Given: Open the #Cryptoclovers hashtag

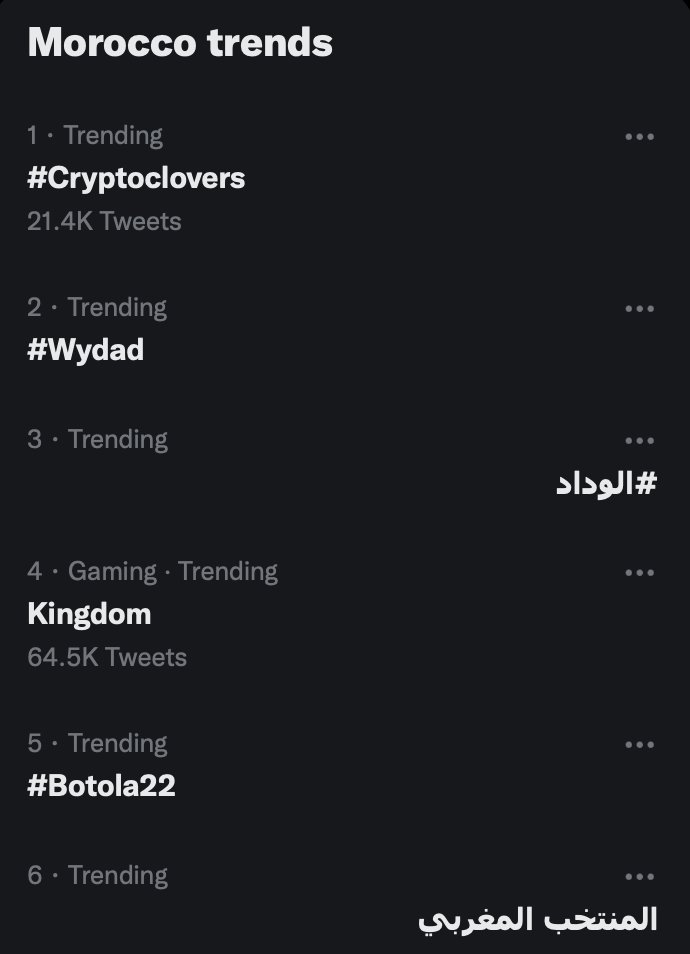Looking at the screenshot, I should (x=136, y=178).
